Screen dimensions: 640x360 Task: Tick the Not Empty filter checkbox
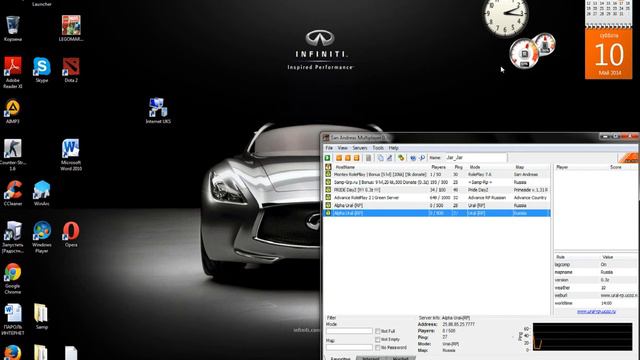click(x=378, y=339)
